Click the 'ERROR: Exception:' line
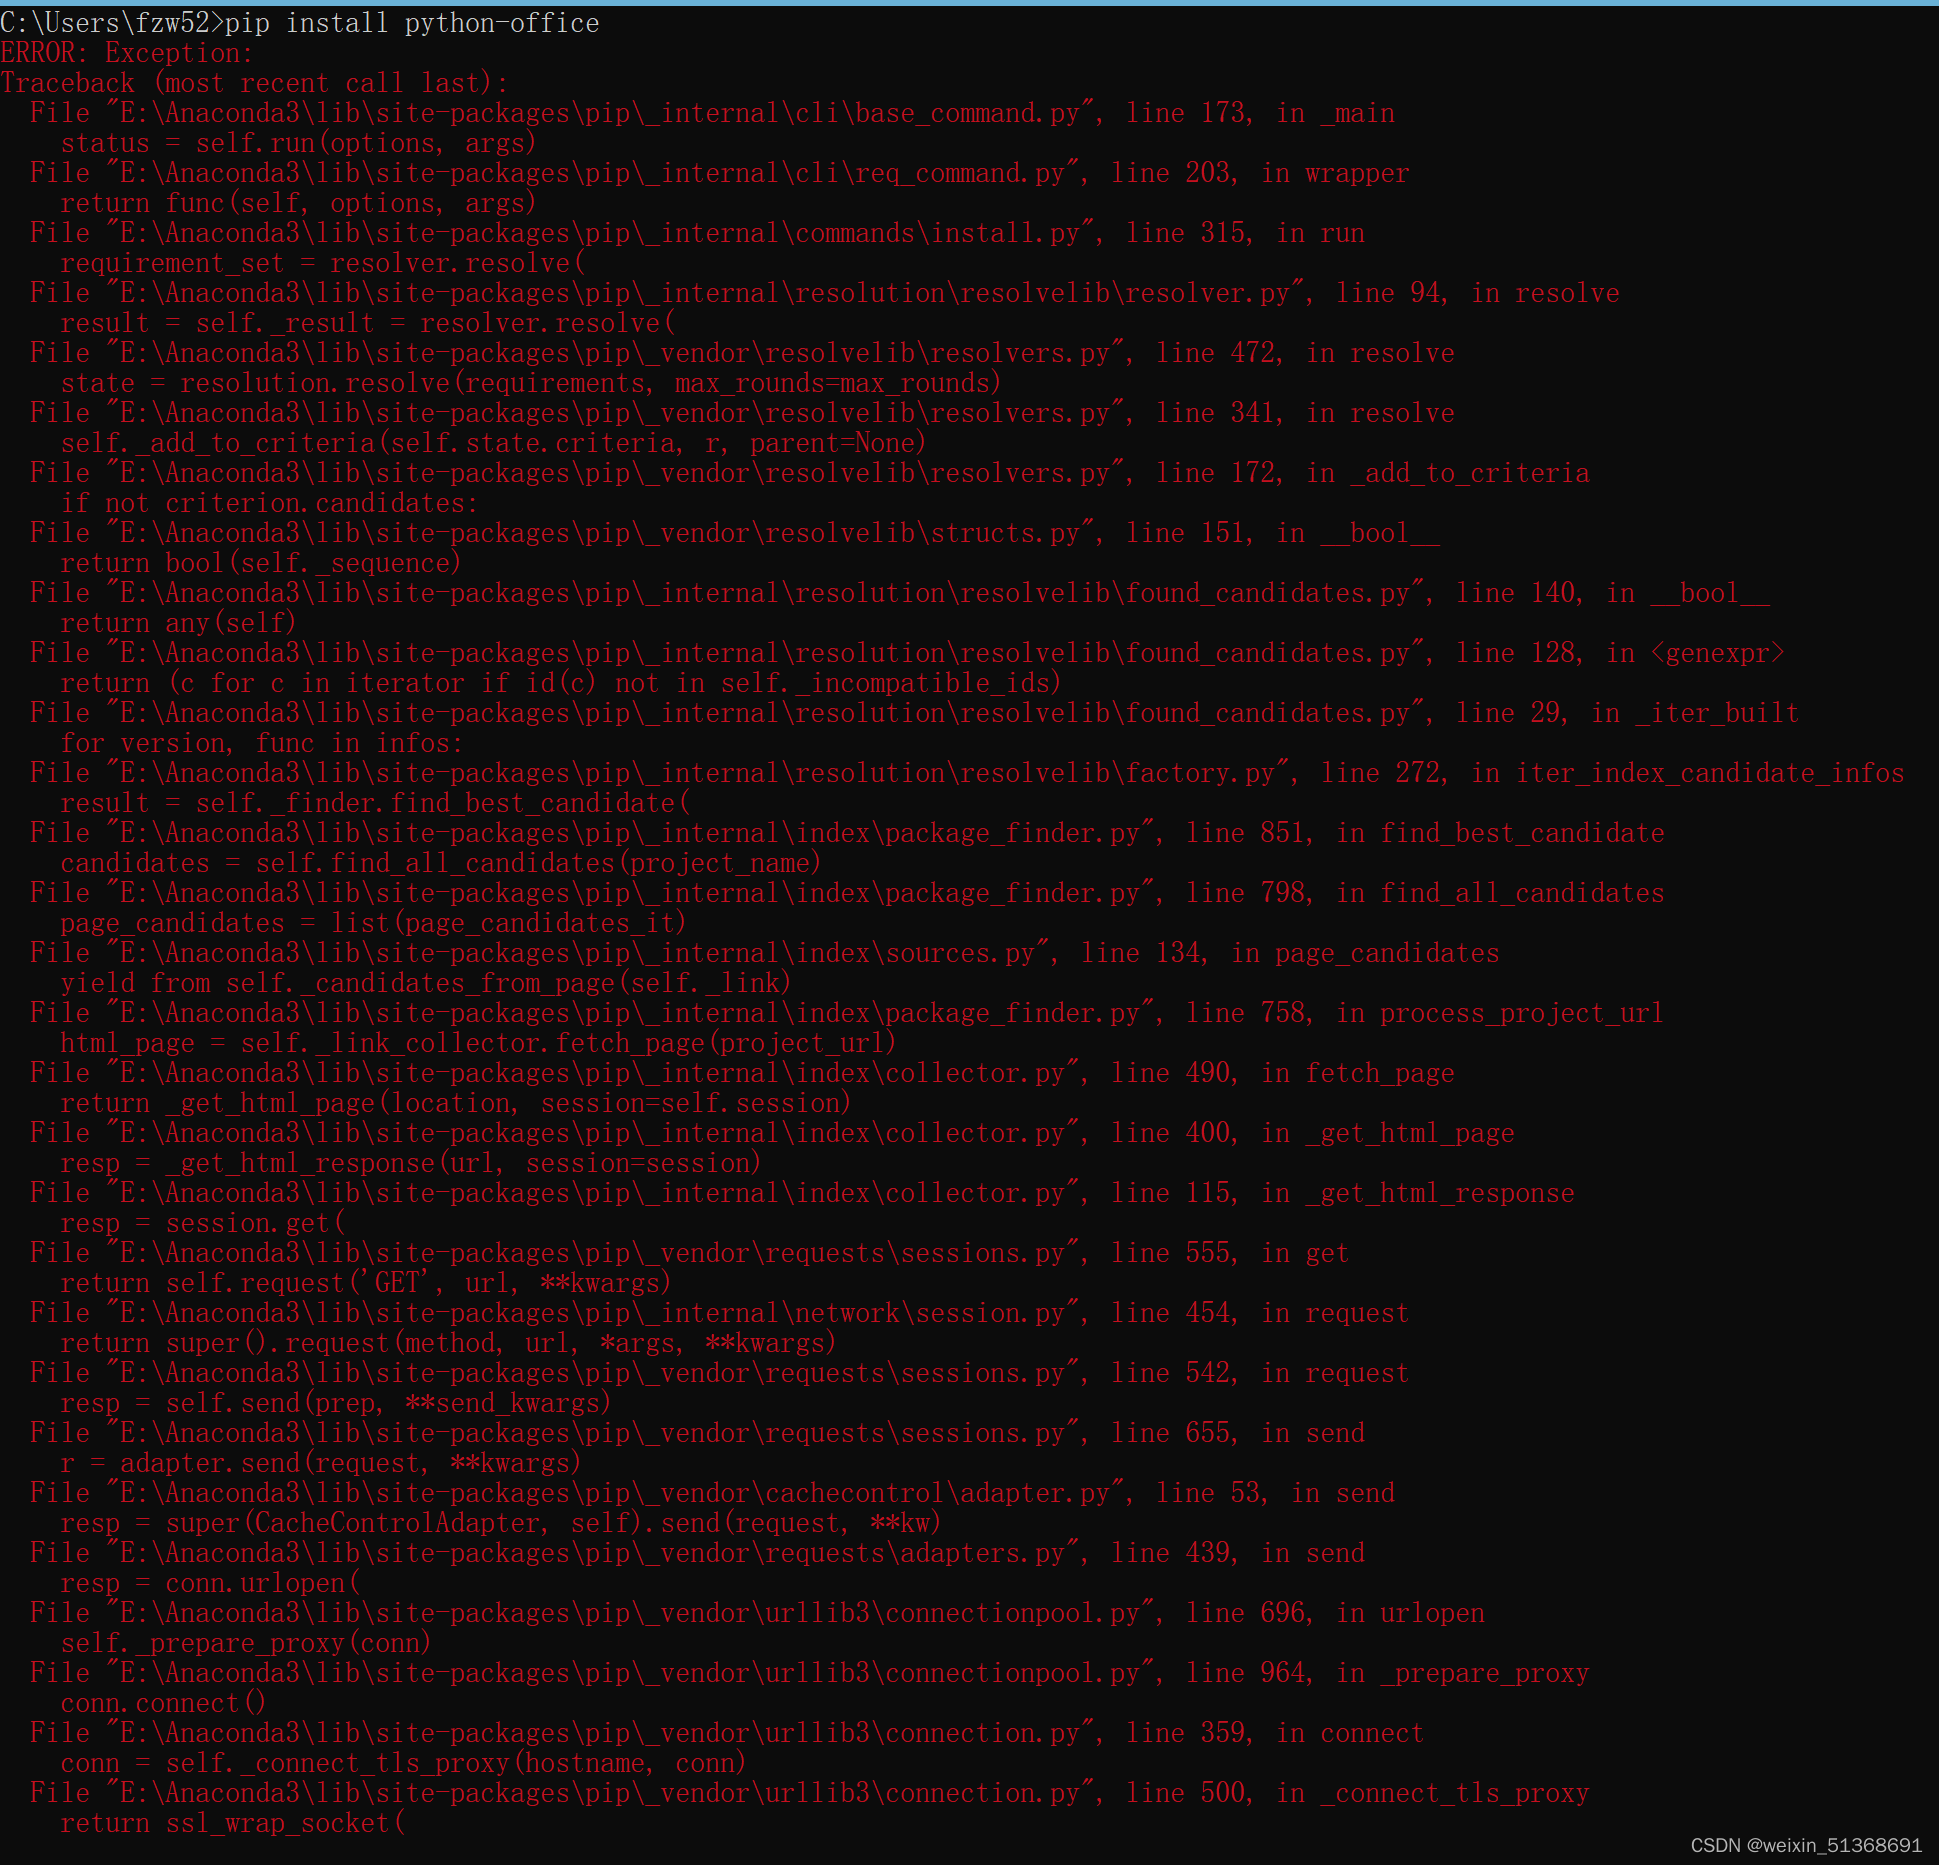1939x1865 pixels. click(127, 53)
